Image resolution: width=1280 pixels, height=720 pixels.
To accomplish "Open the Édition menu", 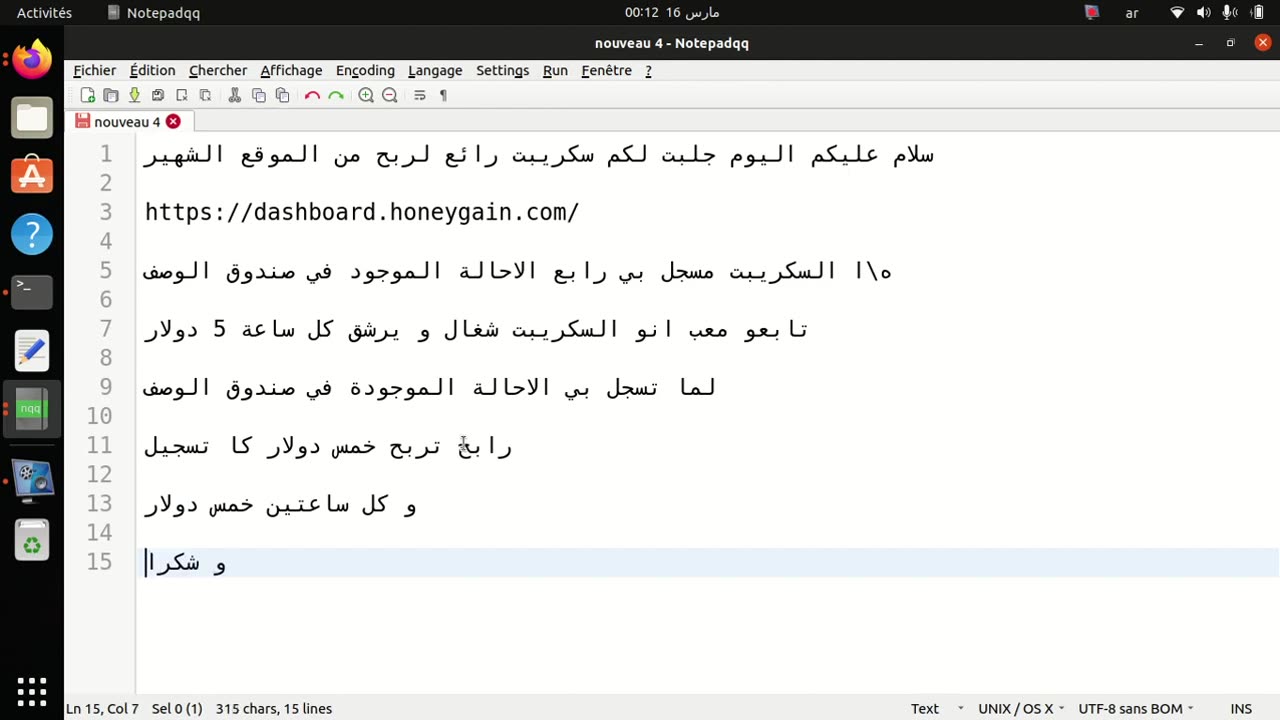I will tap(152, 70).
